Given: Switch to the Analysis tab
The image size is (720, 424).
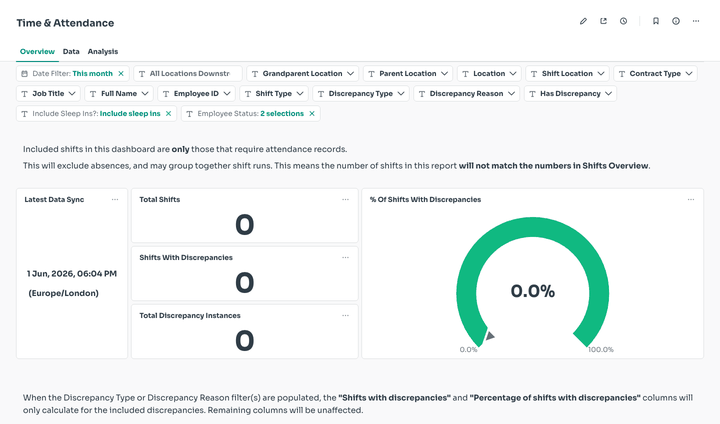Looking at the screenshot, I should coord(103,51).
